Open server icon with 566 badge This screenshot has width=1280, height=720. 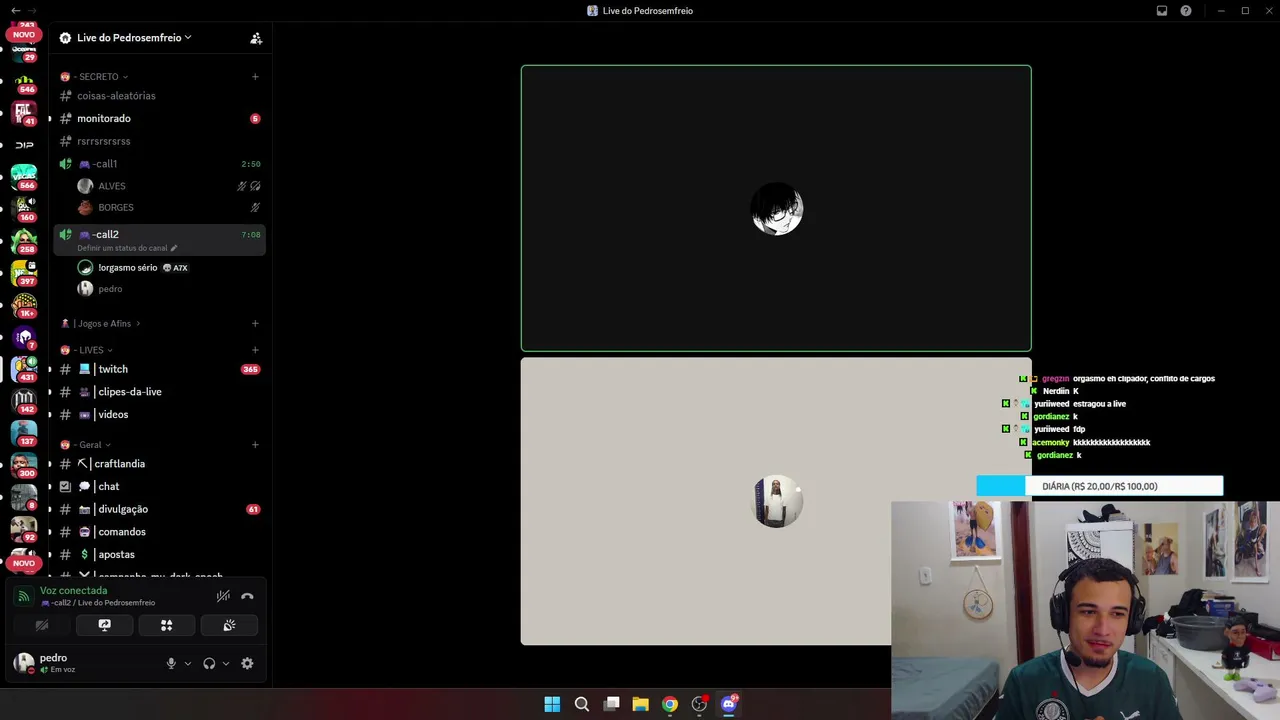[x=24, y=177]
